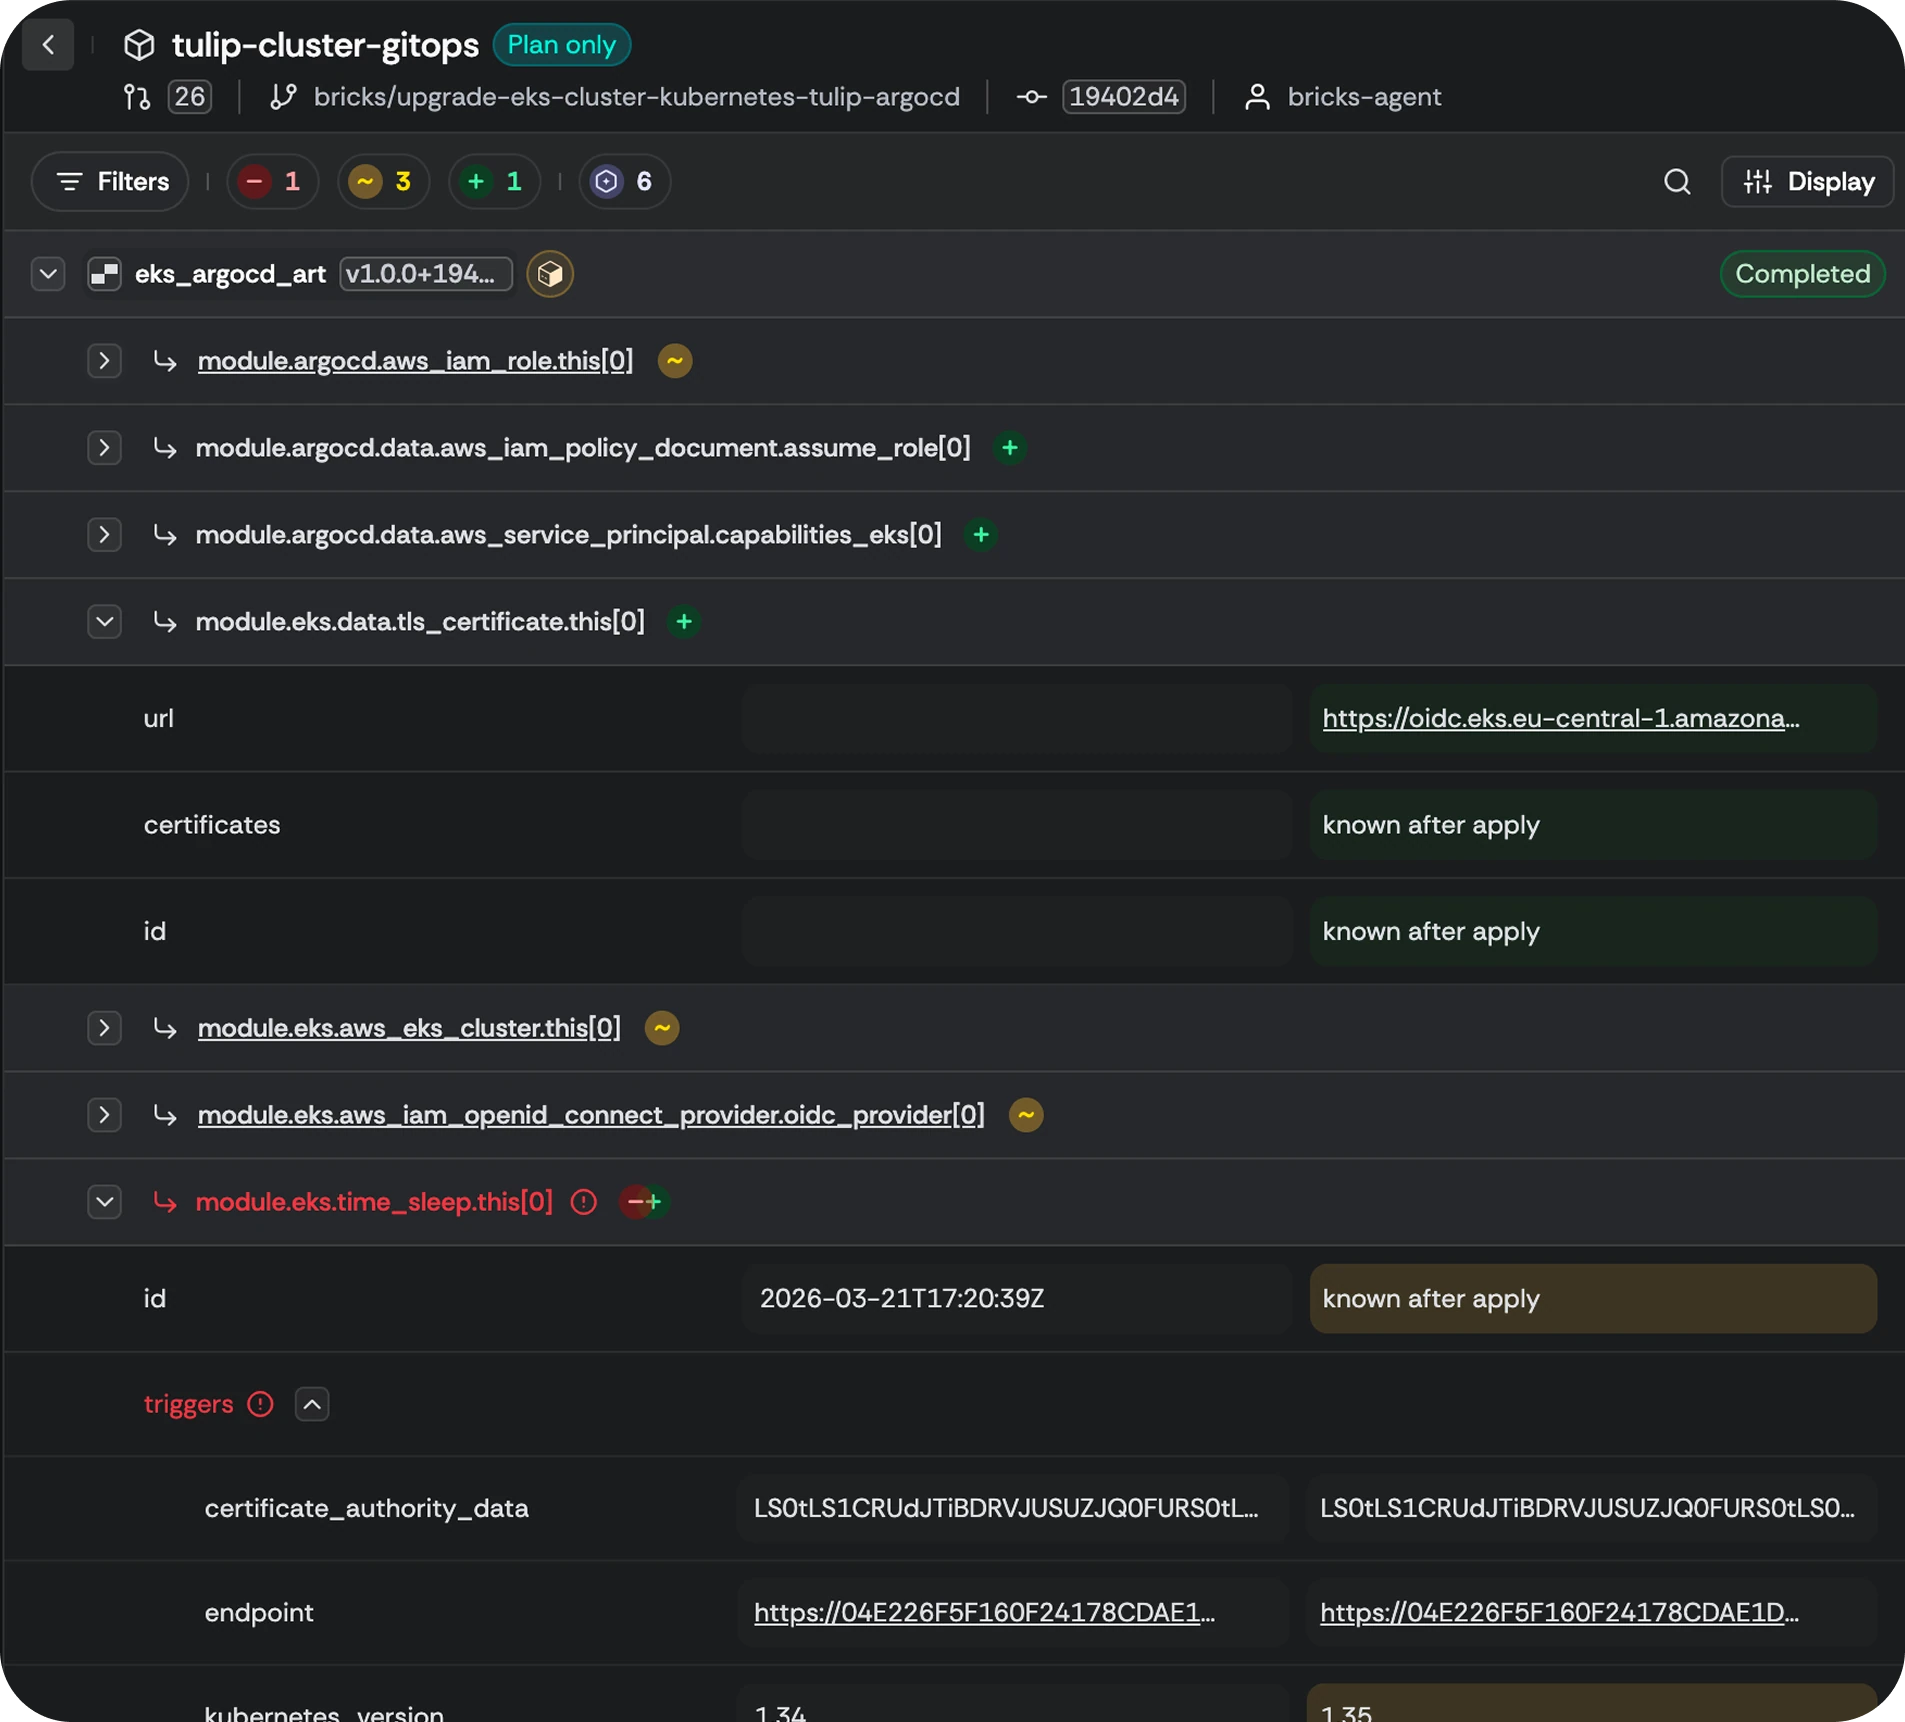
Task: Open the new endpoint link ending CDAE1D…
Action: (x=1560, y=1613)
